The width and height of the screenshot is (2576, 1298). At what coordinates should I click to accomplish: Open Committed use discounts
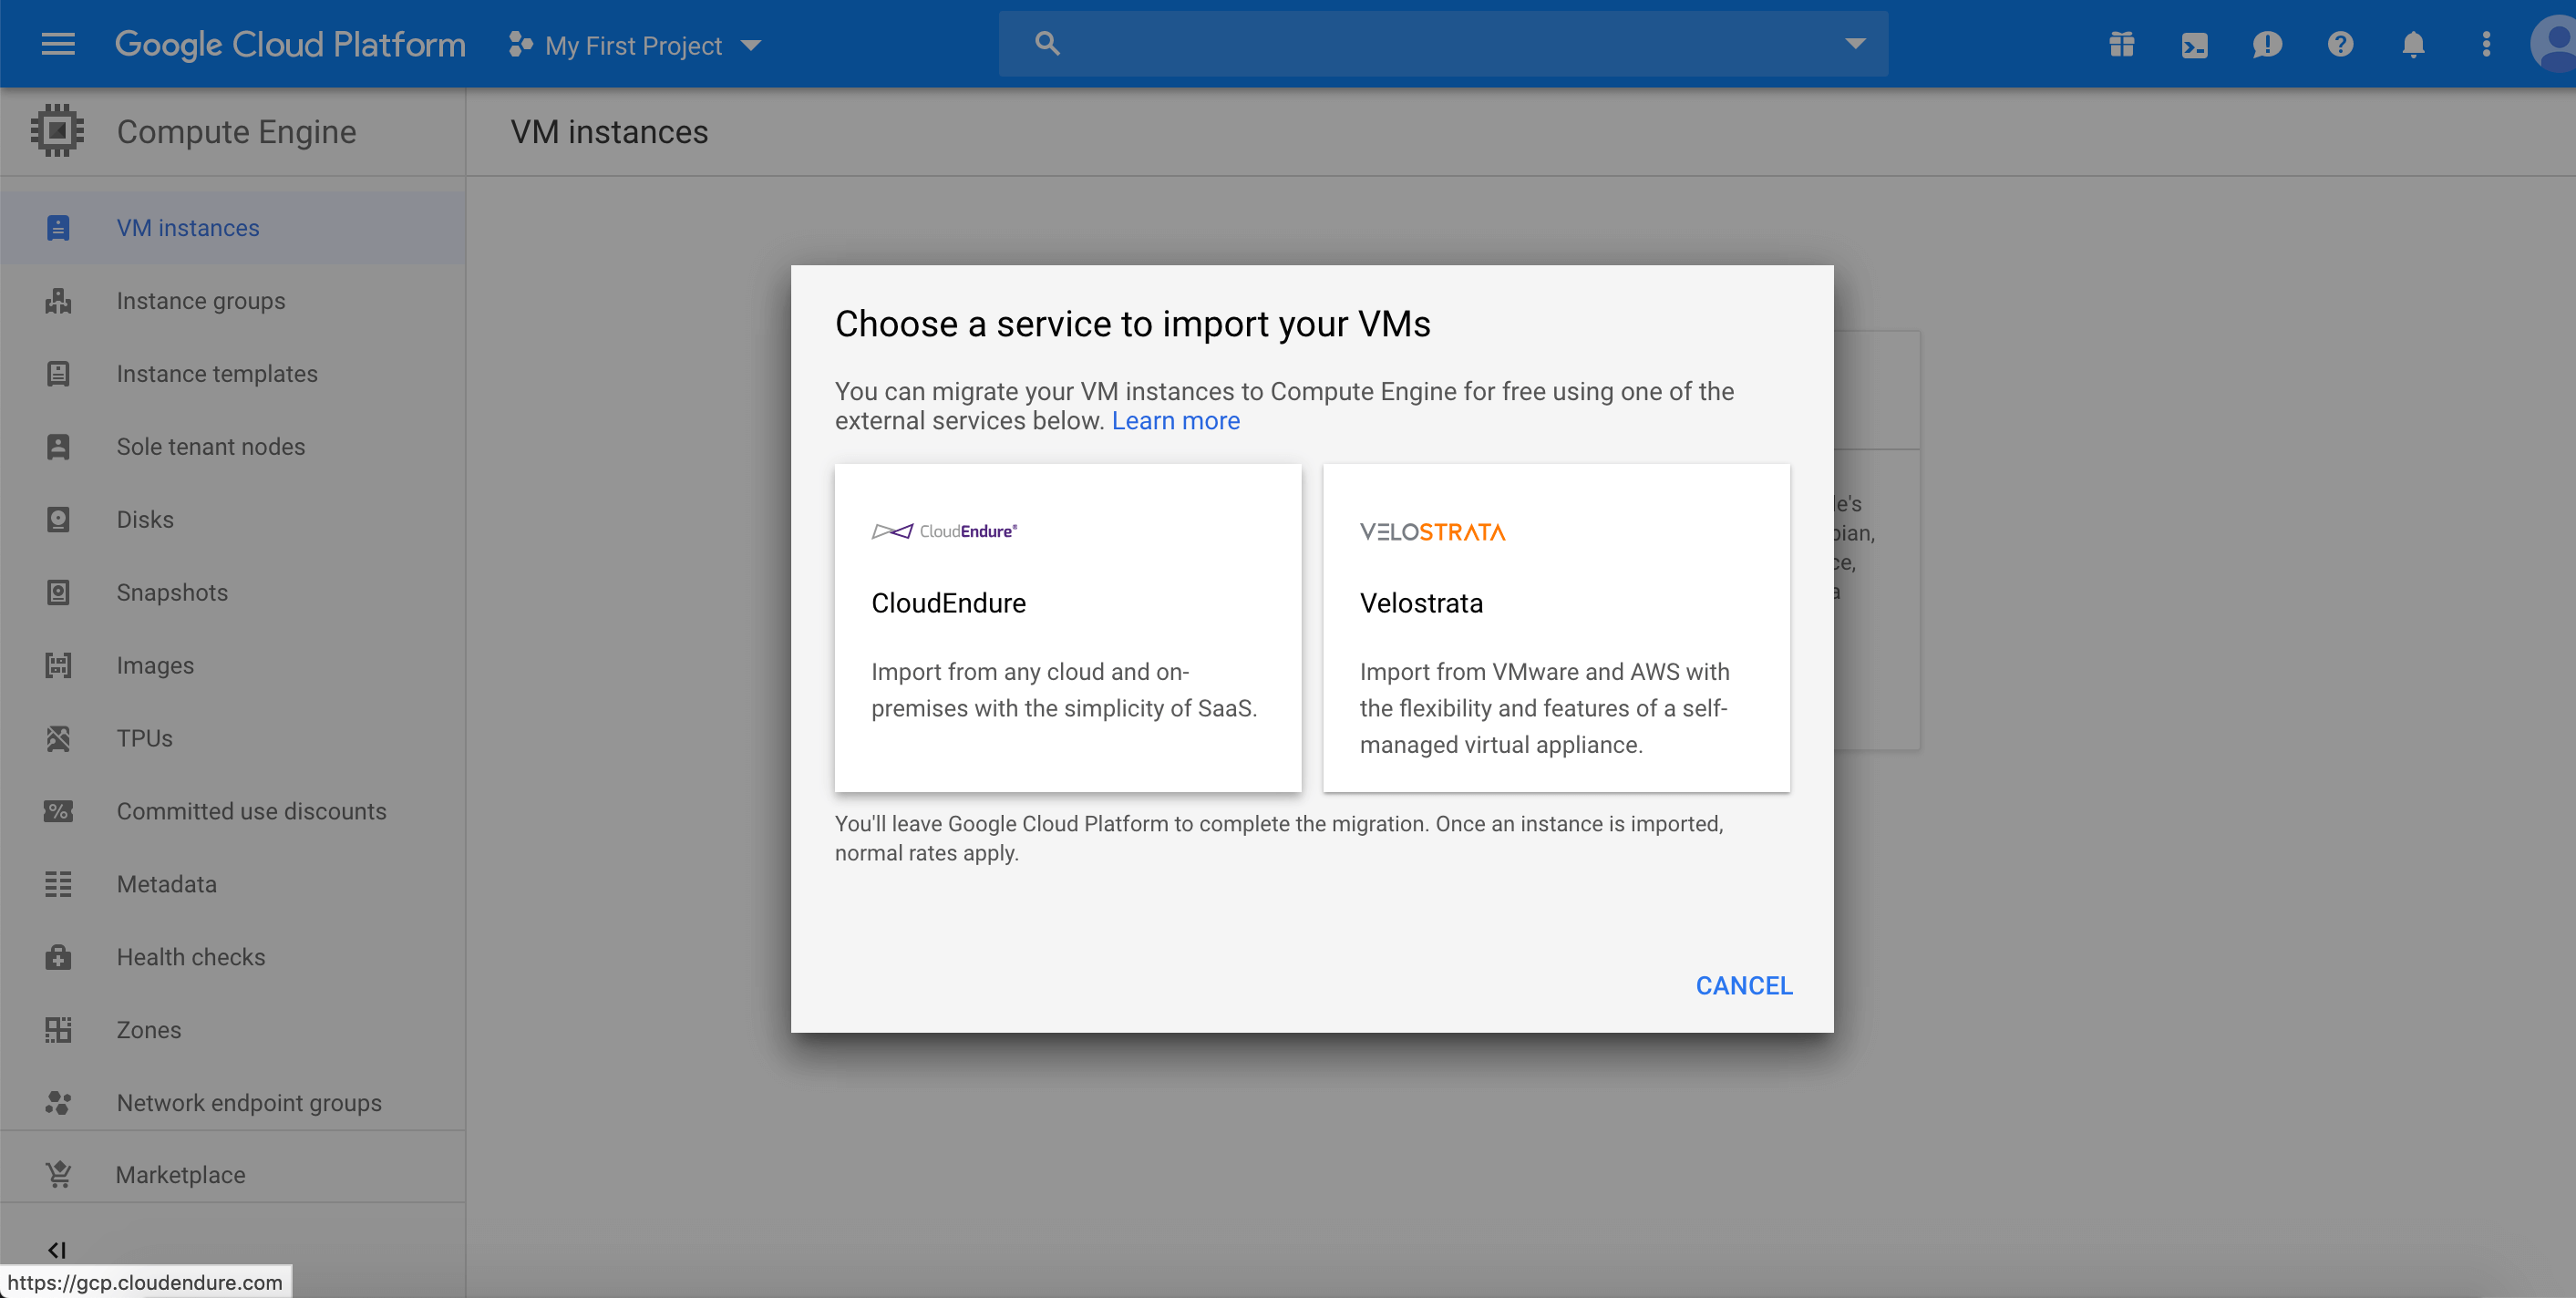[x=232, y=812]
